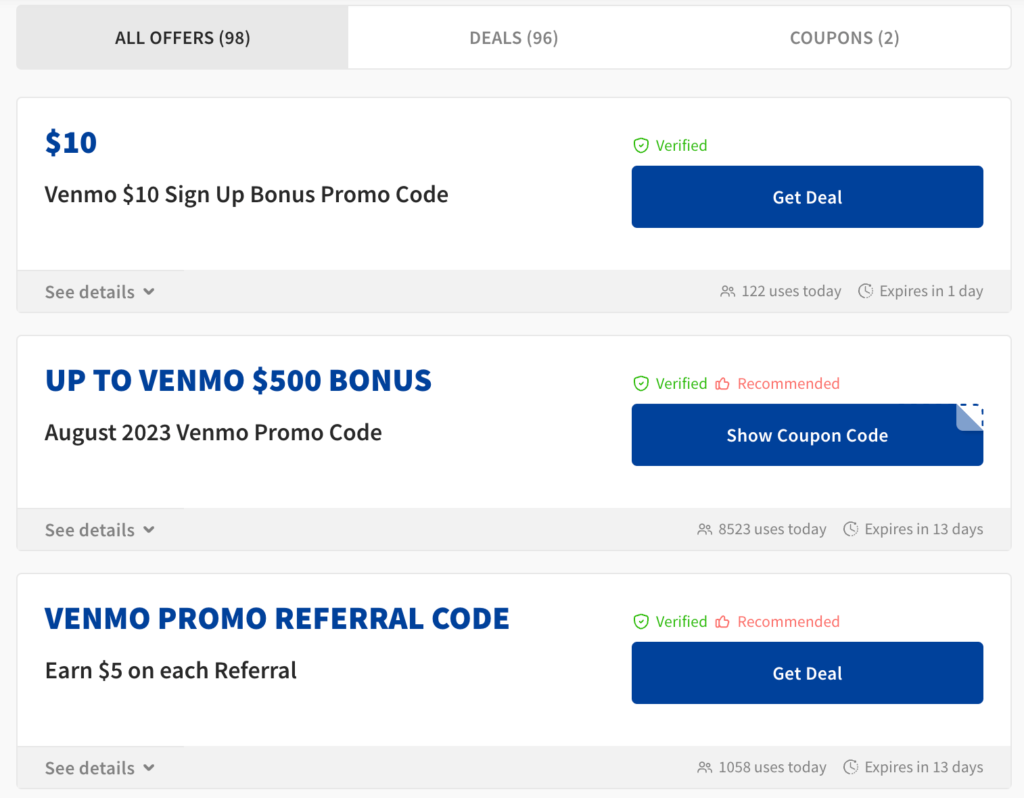Open the VENMO PROMO REFERRAL CODE link
The width and height of the screenshot is (1024, 798).
[x=276, y=620]
